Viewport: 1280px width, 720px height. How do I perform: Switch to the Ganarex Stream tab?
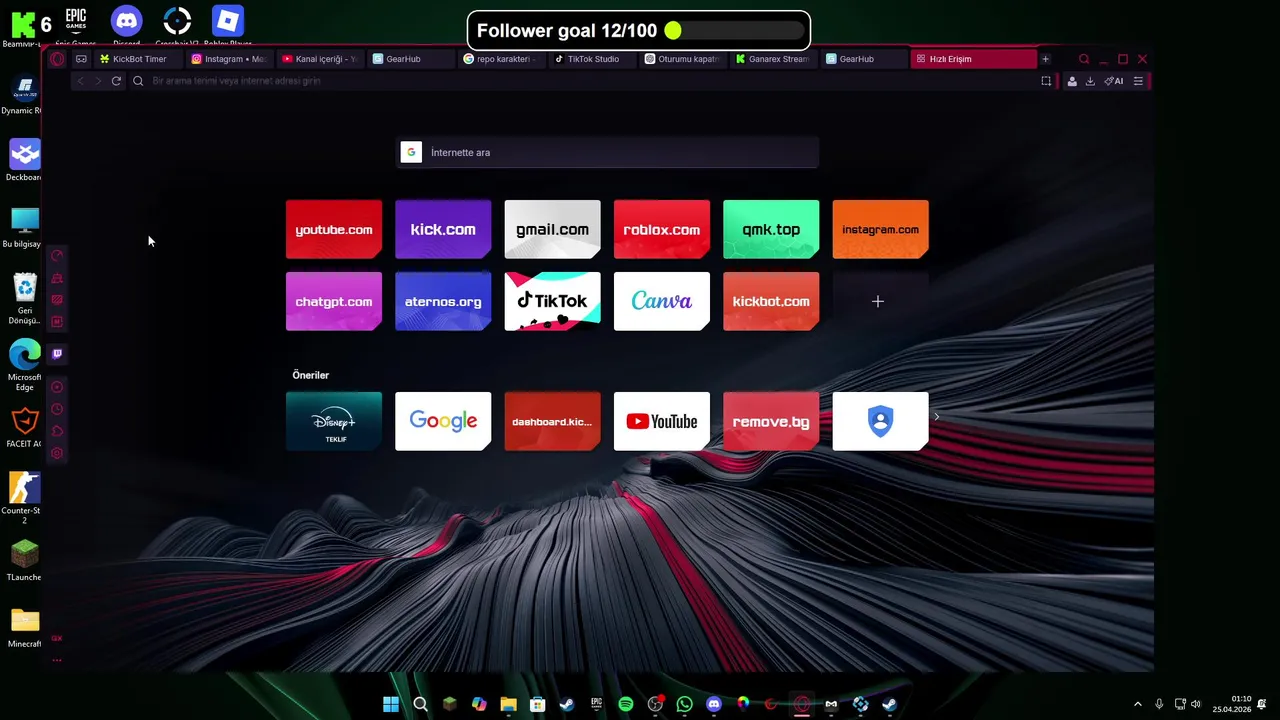(772, 59)
